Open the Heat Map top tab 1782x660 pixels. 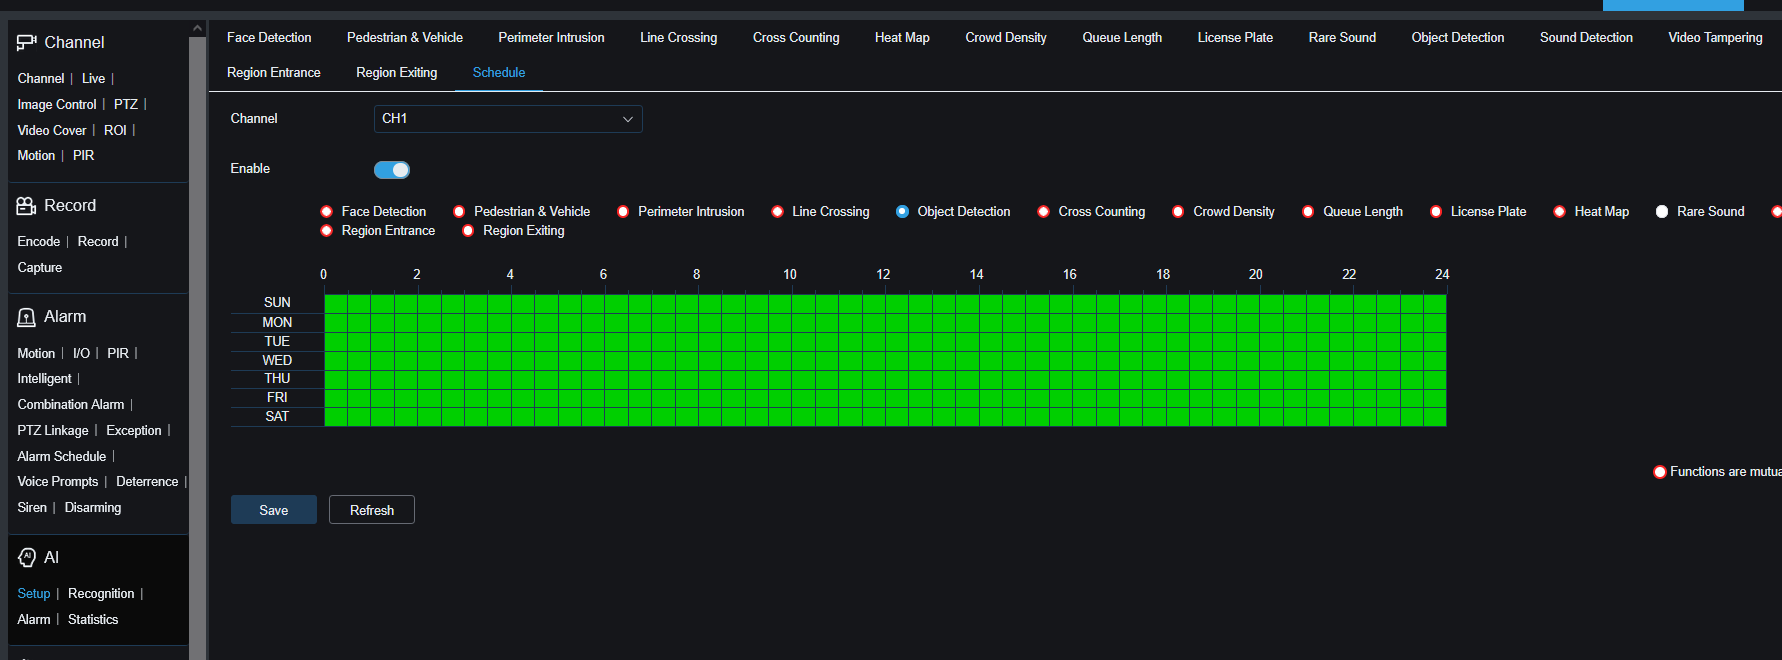(x=902, y=38)
